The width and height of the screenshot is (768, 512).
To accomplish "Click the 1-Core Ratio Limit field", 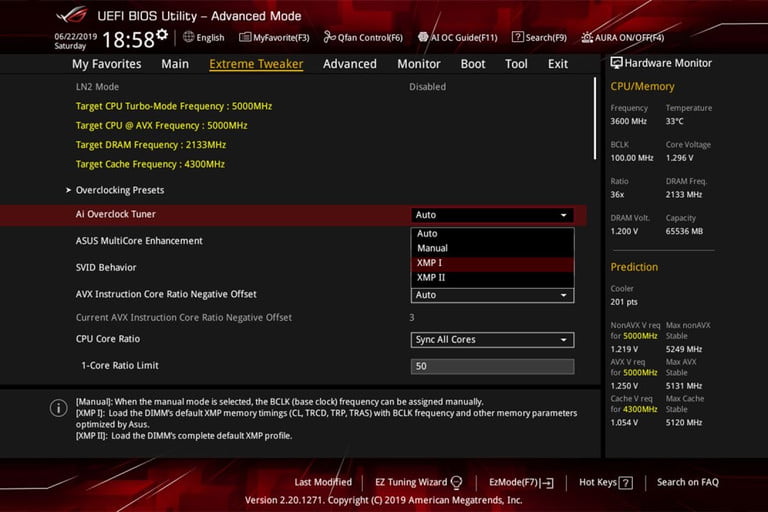I will tap(492, 366).
